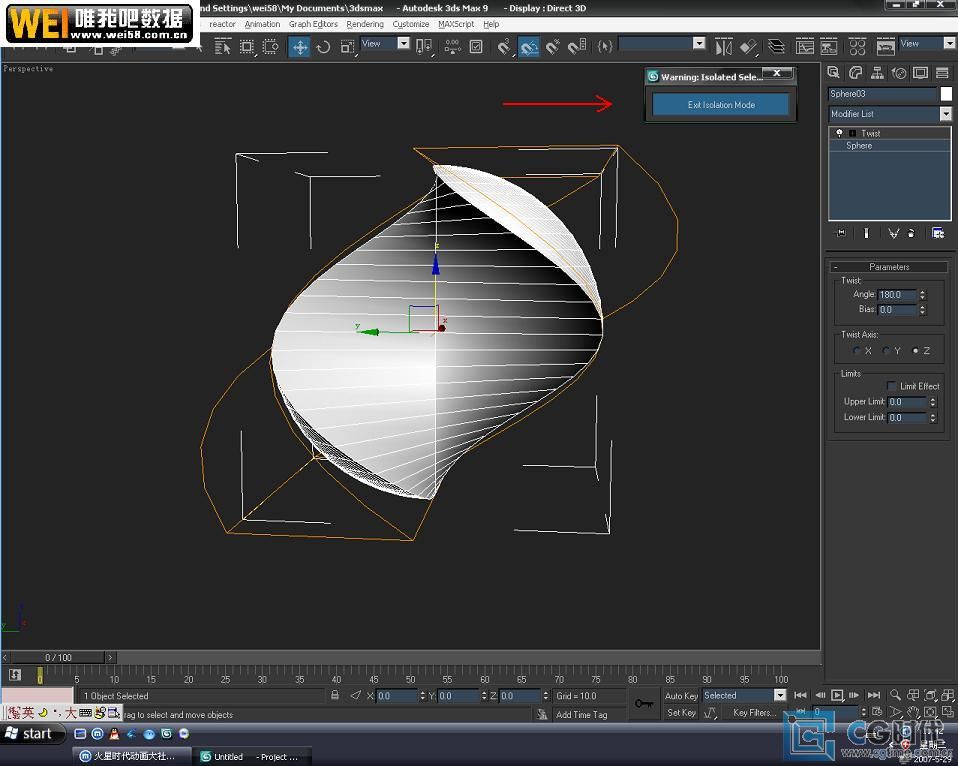Click the Upper Limit spinner arrows
This screenshot has height=766, width=958.
coord(932,402)
